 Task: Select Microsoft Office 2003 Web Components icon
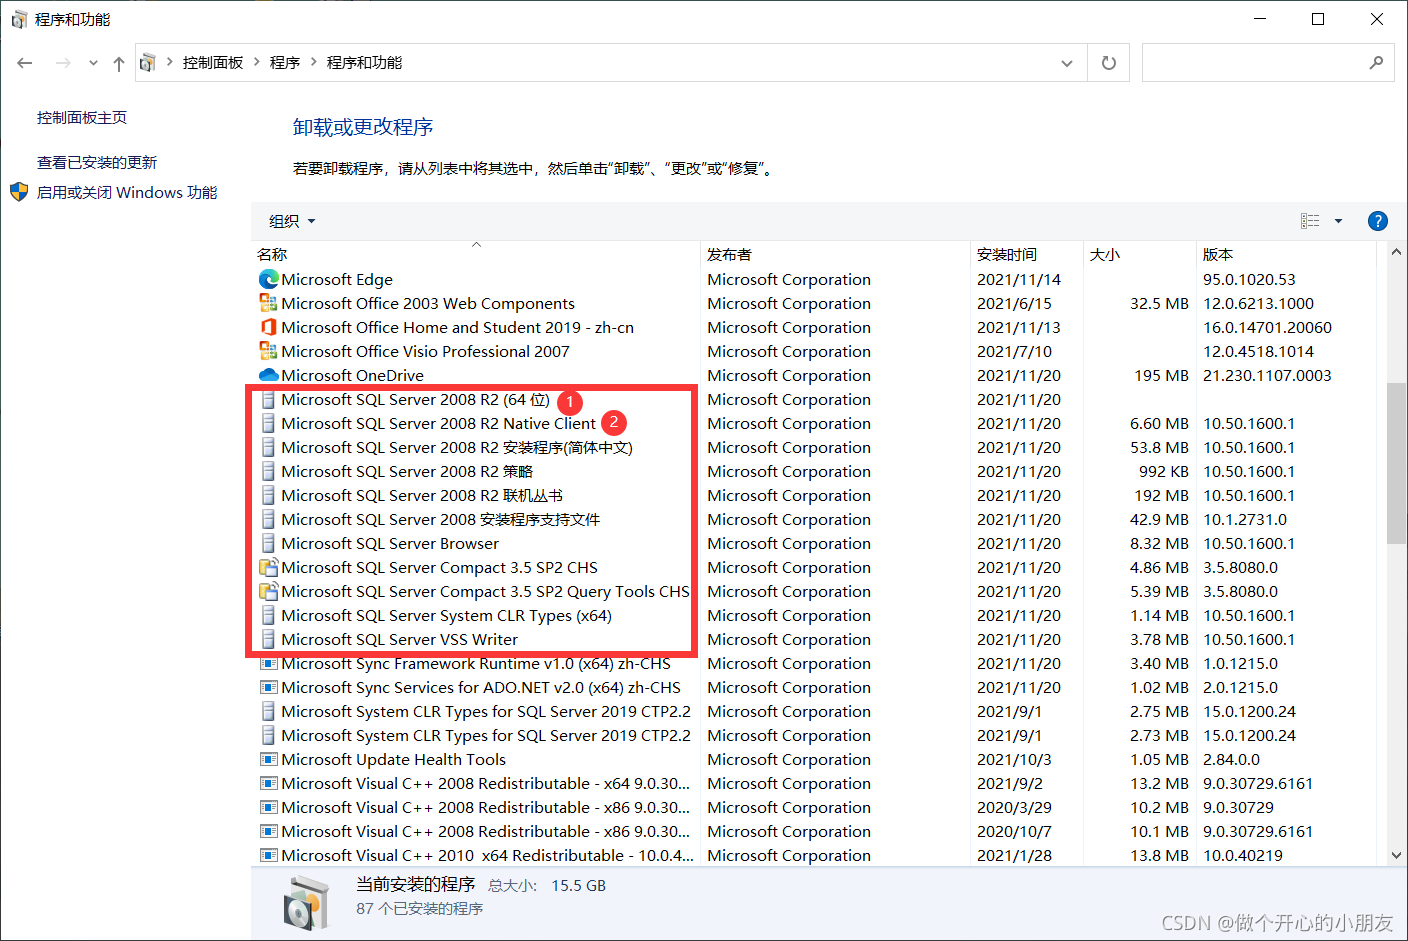pos(268,303)
